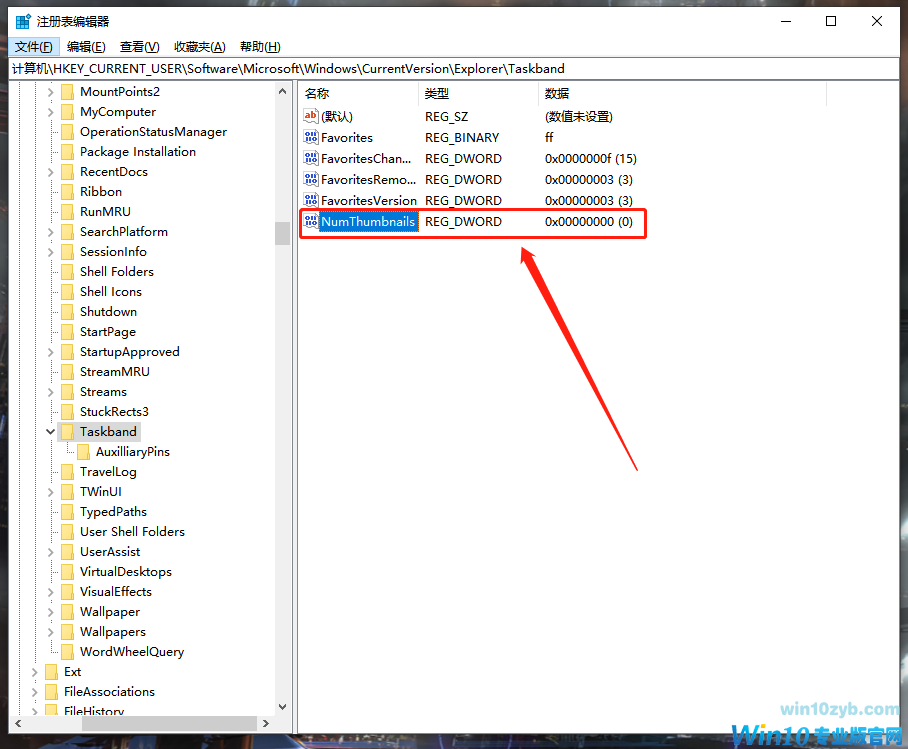Click the NumThumbnails DWORD value icon
Screen dimensions: 908x749
311,221
